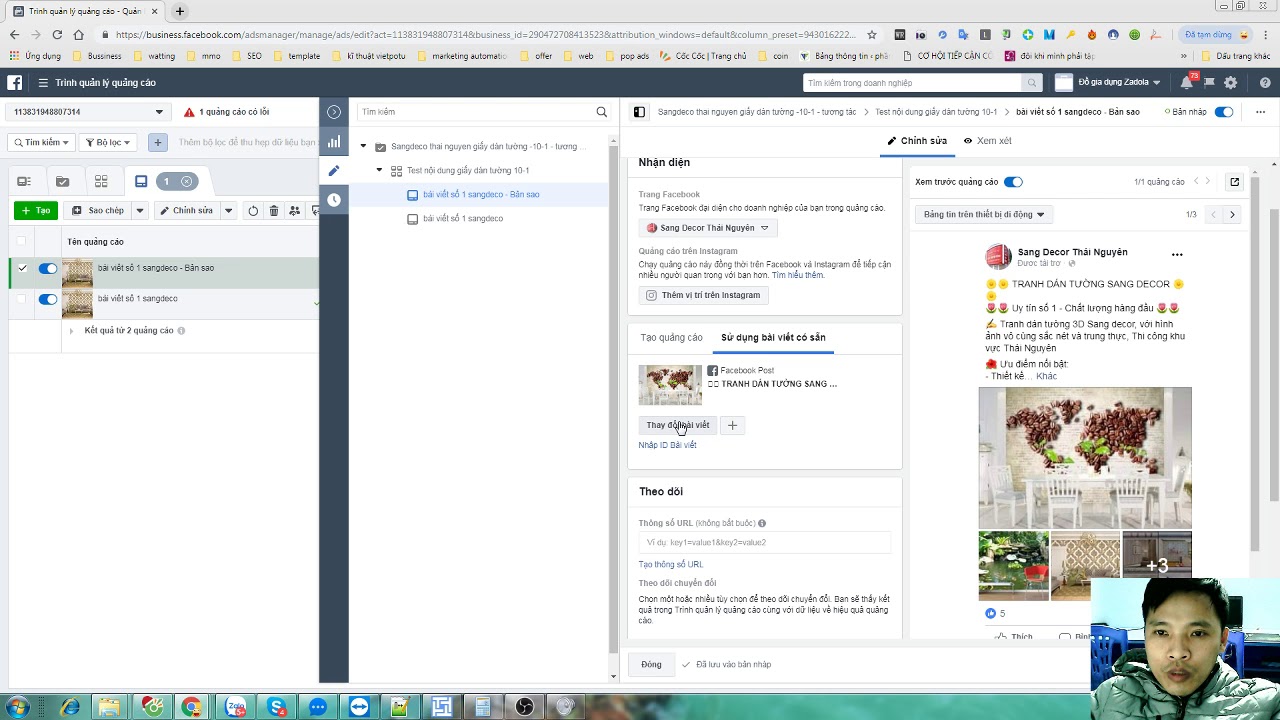The width and height of the screenshot is (1280, 720).
Task: Click the Đóng button
Action: [651, 664]
